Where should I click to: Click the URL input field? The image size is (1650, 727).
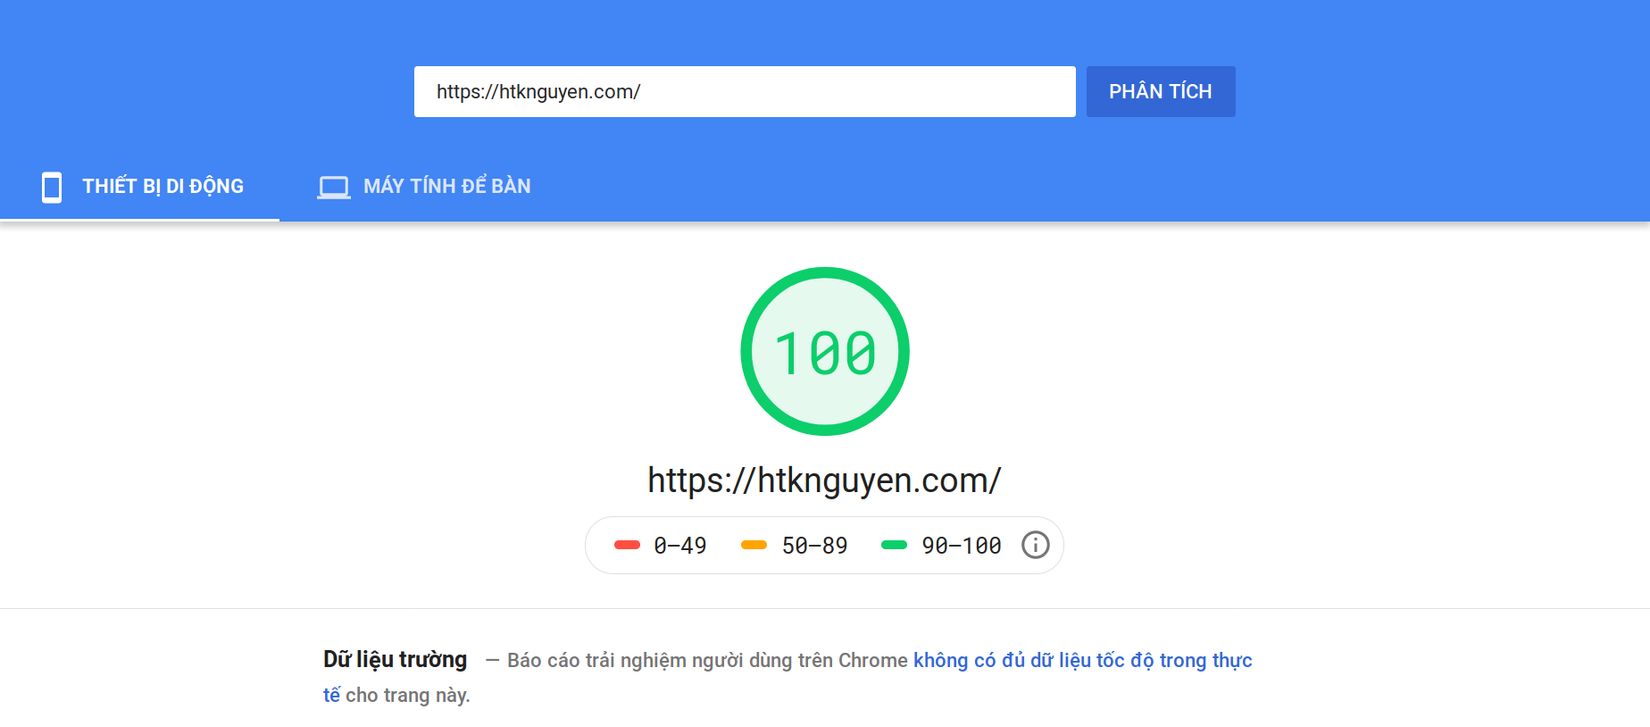745,92
